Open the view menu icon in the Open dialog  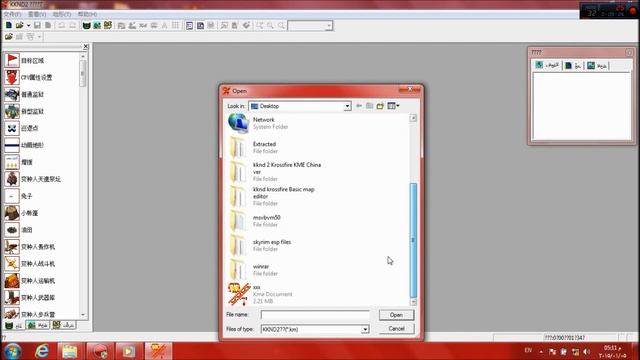[x=393, y=106]
